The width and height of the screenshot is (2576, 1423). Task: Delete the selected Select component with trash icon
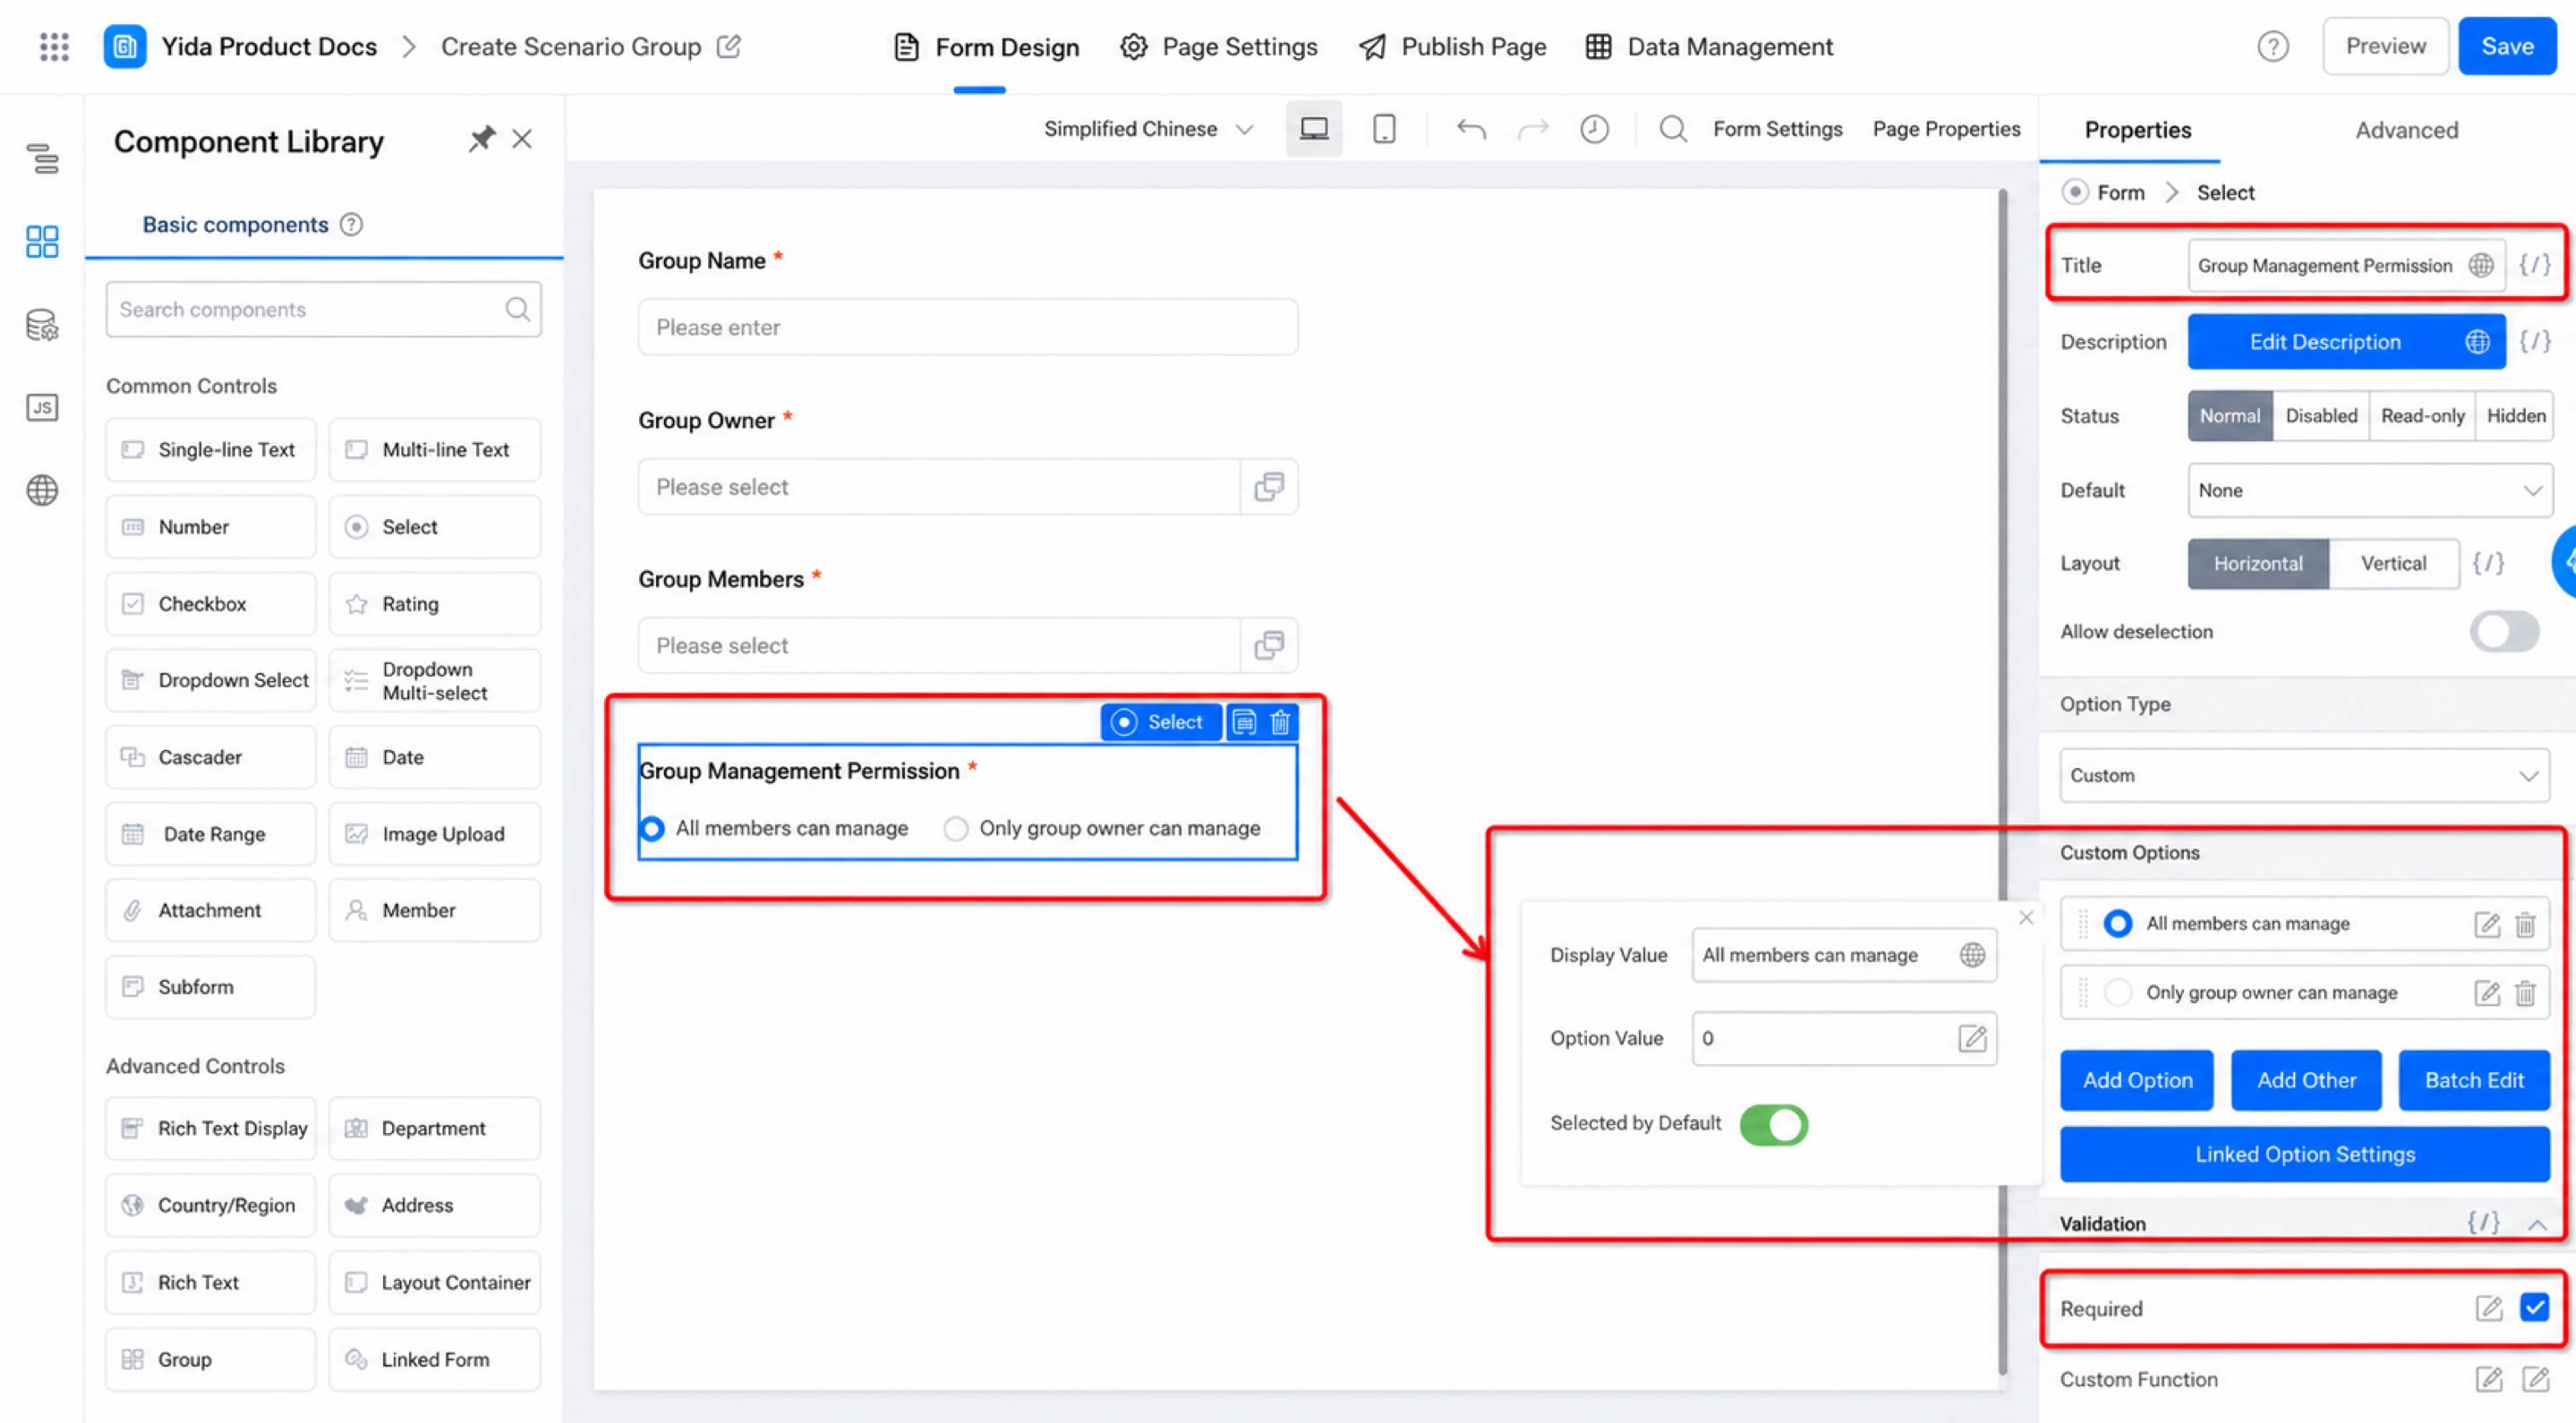(1280, 722)
